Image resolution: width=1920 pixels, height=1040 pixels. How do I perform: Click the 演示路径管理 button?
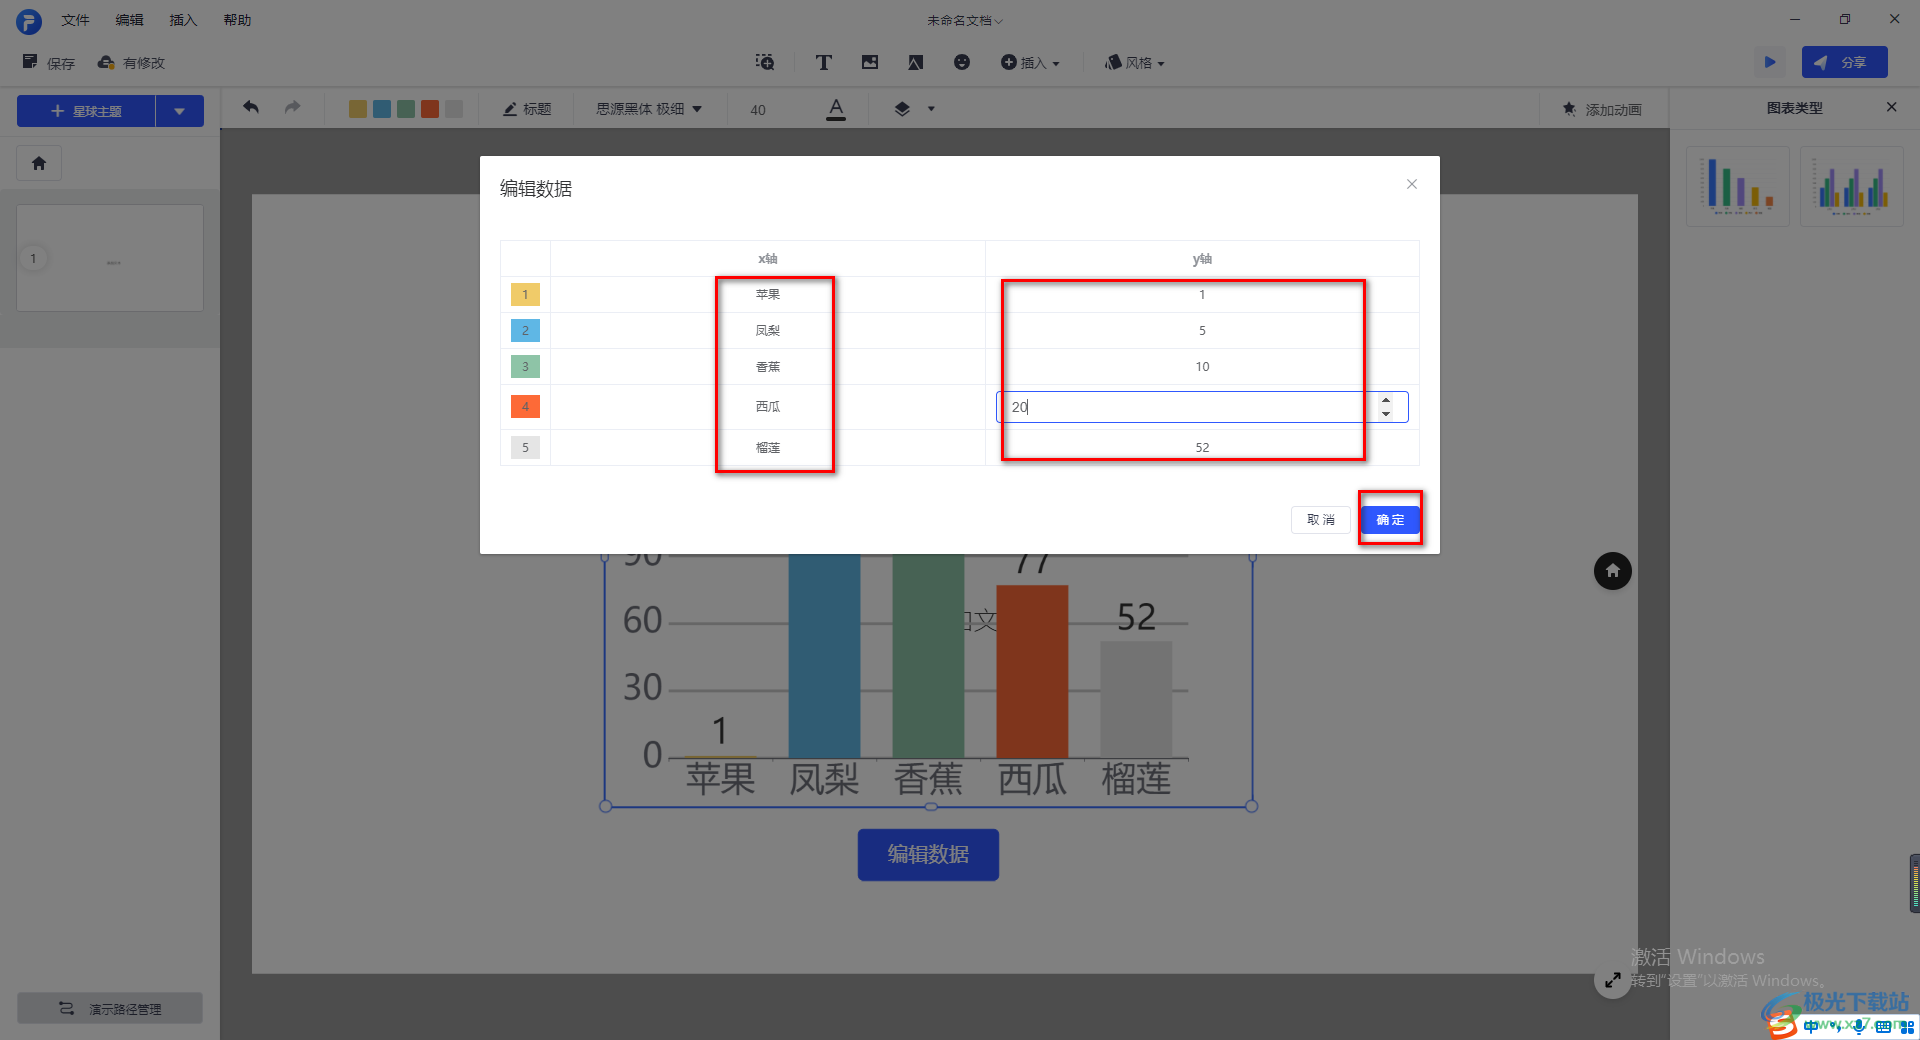pos(110,1008)
